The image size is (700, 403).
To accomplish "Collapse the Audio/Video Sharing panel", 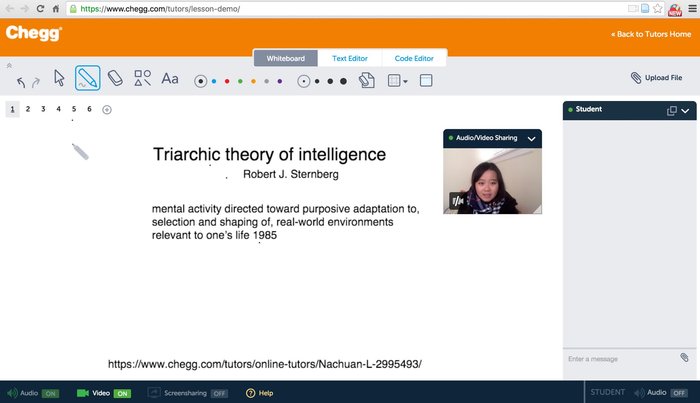I will coord(531,139).
